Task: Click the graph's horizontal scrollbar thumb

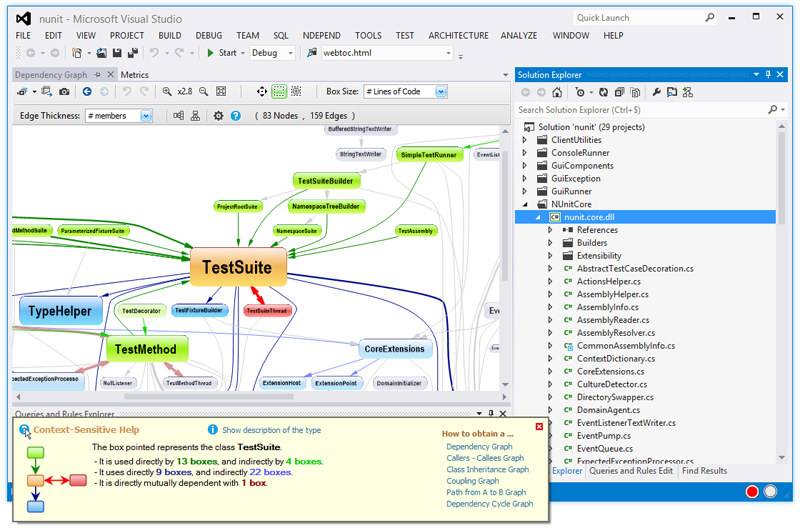Action: tap(209, 396)
